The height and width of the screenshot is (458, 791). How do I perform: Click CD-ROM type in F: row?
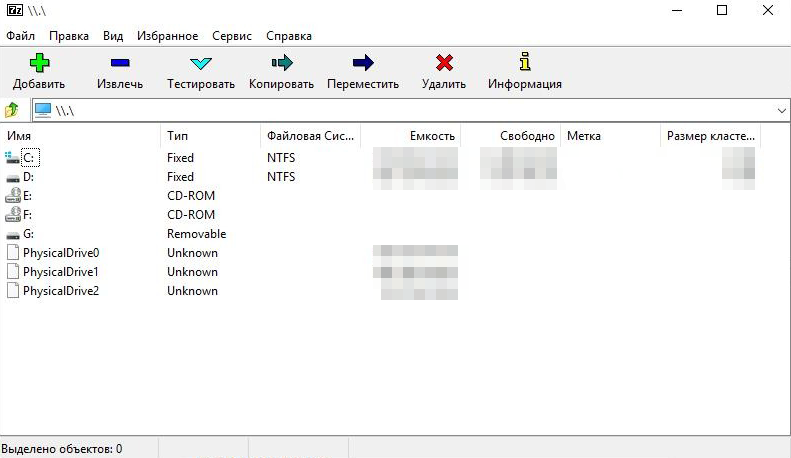191,215
